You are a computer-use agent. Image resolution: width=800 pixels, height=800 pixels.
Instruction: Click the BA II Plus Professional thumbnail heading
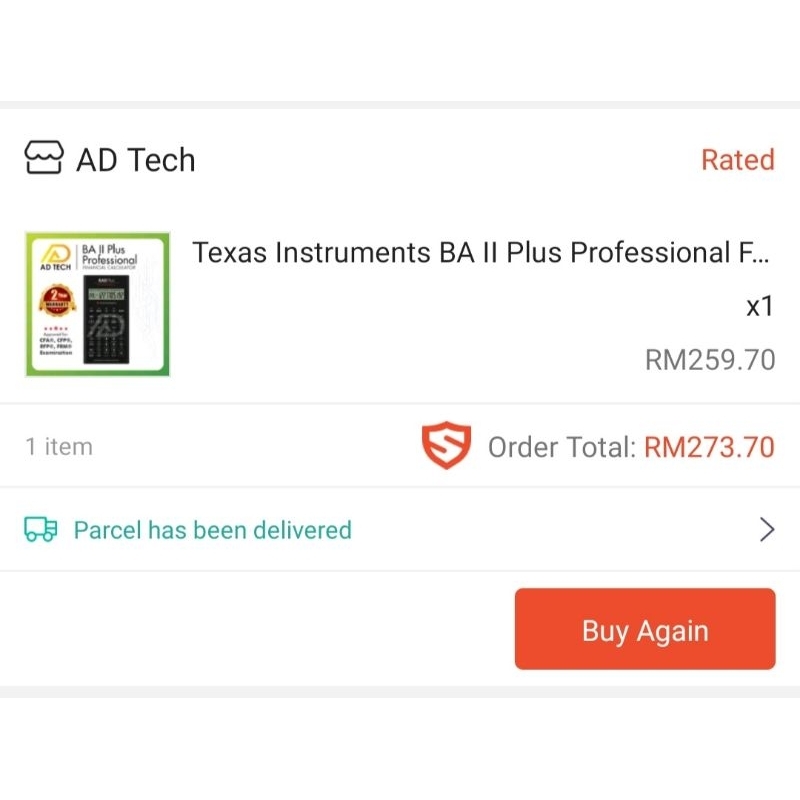coord(108,255)
